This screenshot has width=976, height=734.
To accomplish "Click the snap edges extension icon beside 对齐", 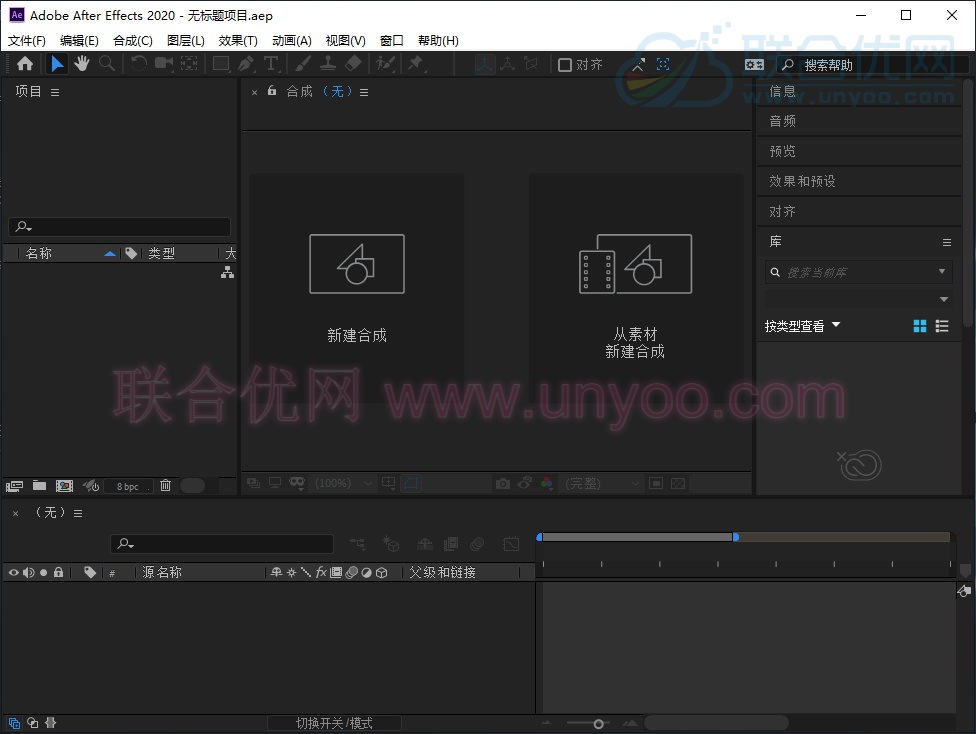I will point(639,64).
